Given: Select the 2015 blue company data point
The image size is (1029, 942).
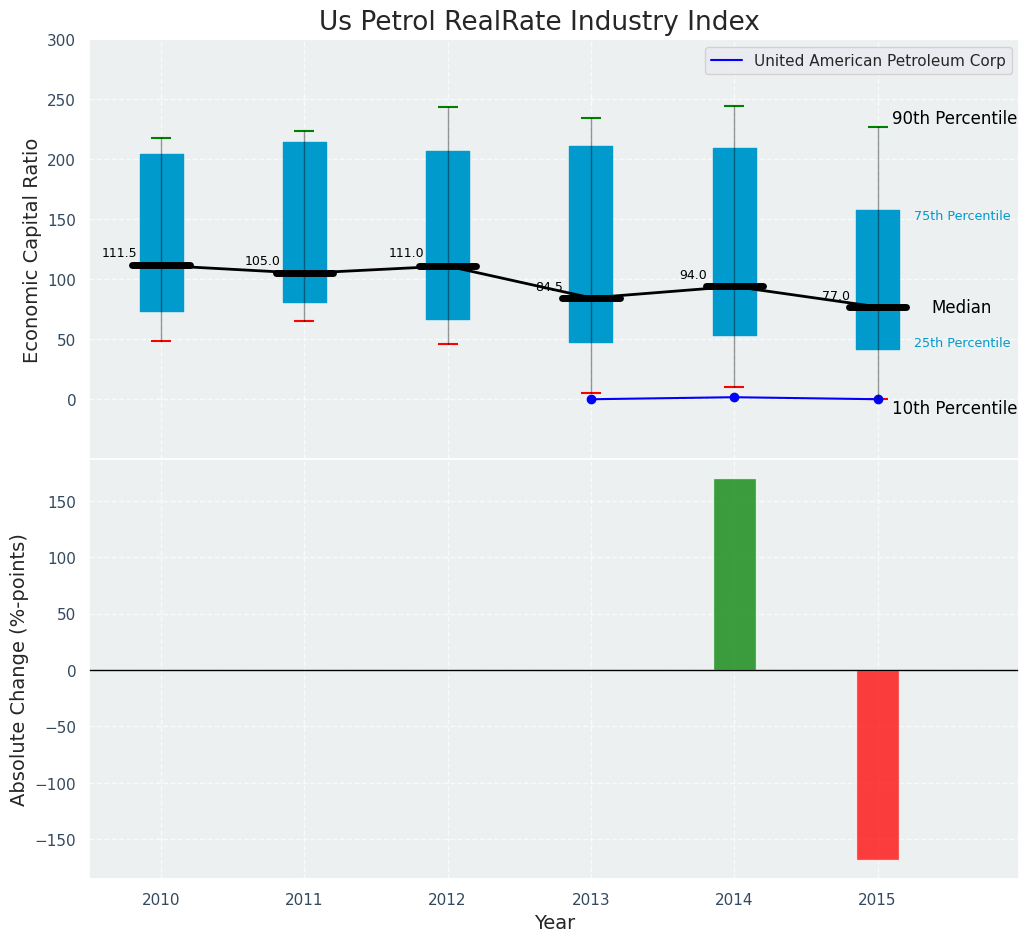Looking at the screenshot, I should coord(878,399).
